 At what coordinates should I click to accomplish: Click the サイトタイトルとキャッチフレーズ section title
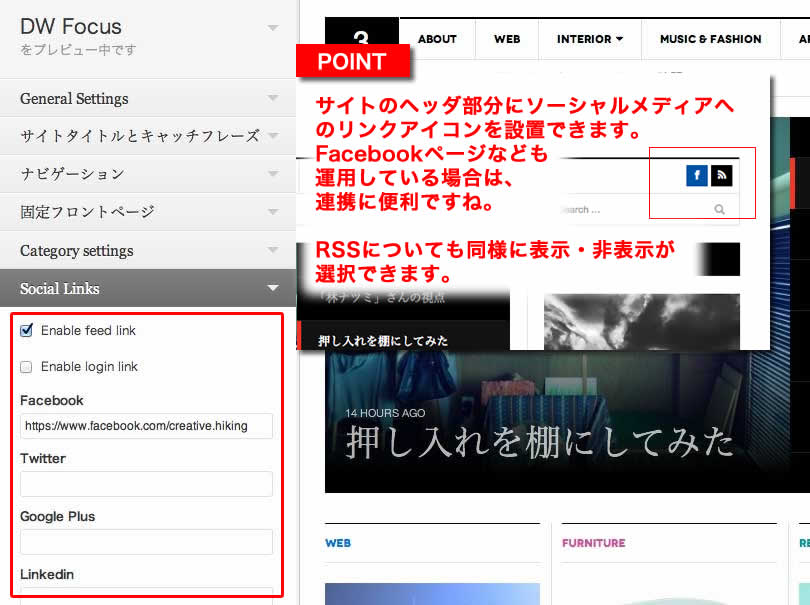click(139, 136)
